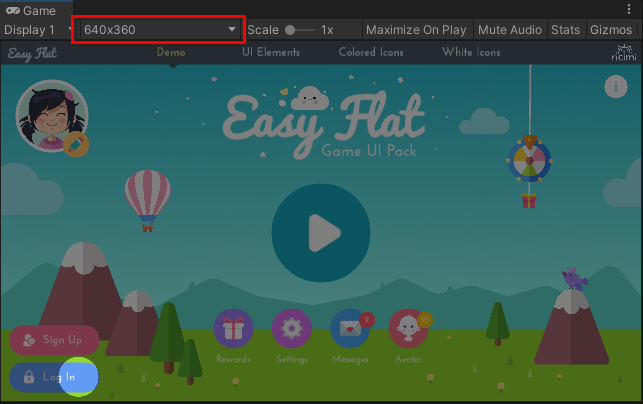Toggle Maximize On Play
Image resolution: width=643 pixels, height=404 pixels.
(416, 30)
